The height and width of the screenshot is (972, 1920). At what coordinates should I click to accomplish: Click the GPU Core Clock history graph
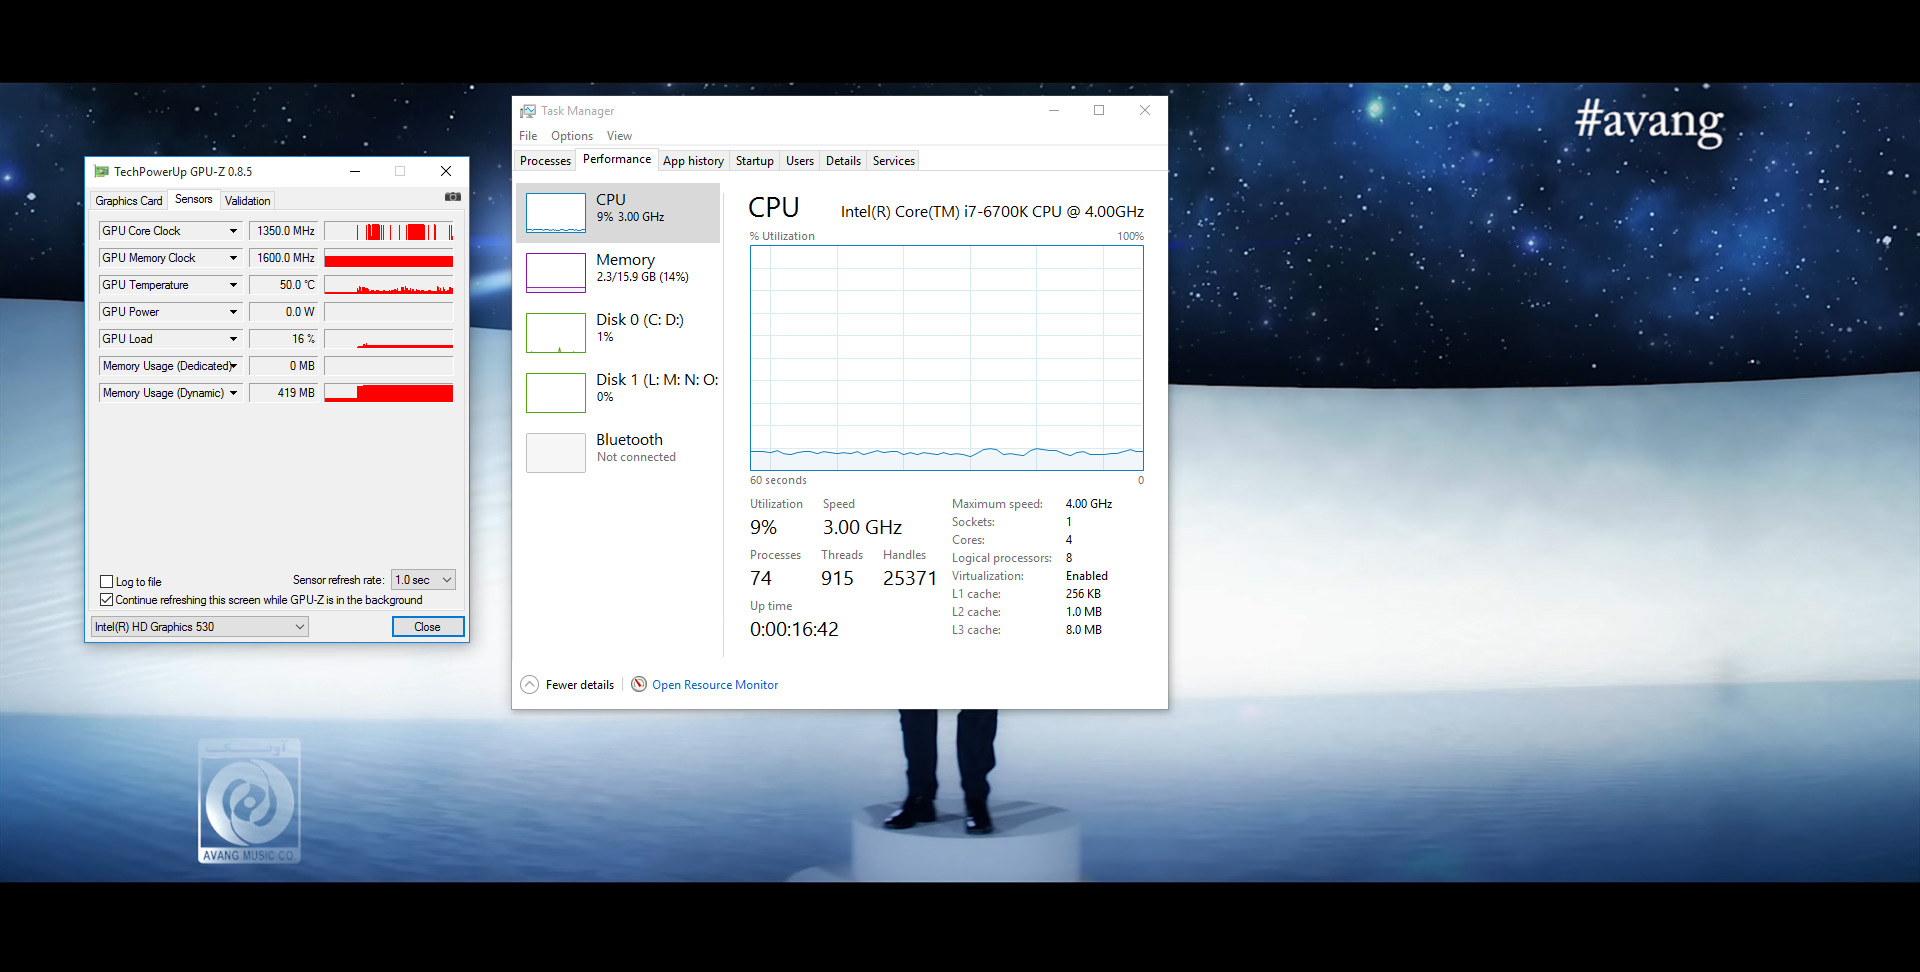click(x=389, y=231)
